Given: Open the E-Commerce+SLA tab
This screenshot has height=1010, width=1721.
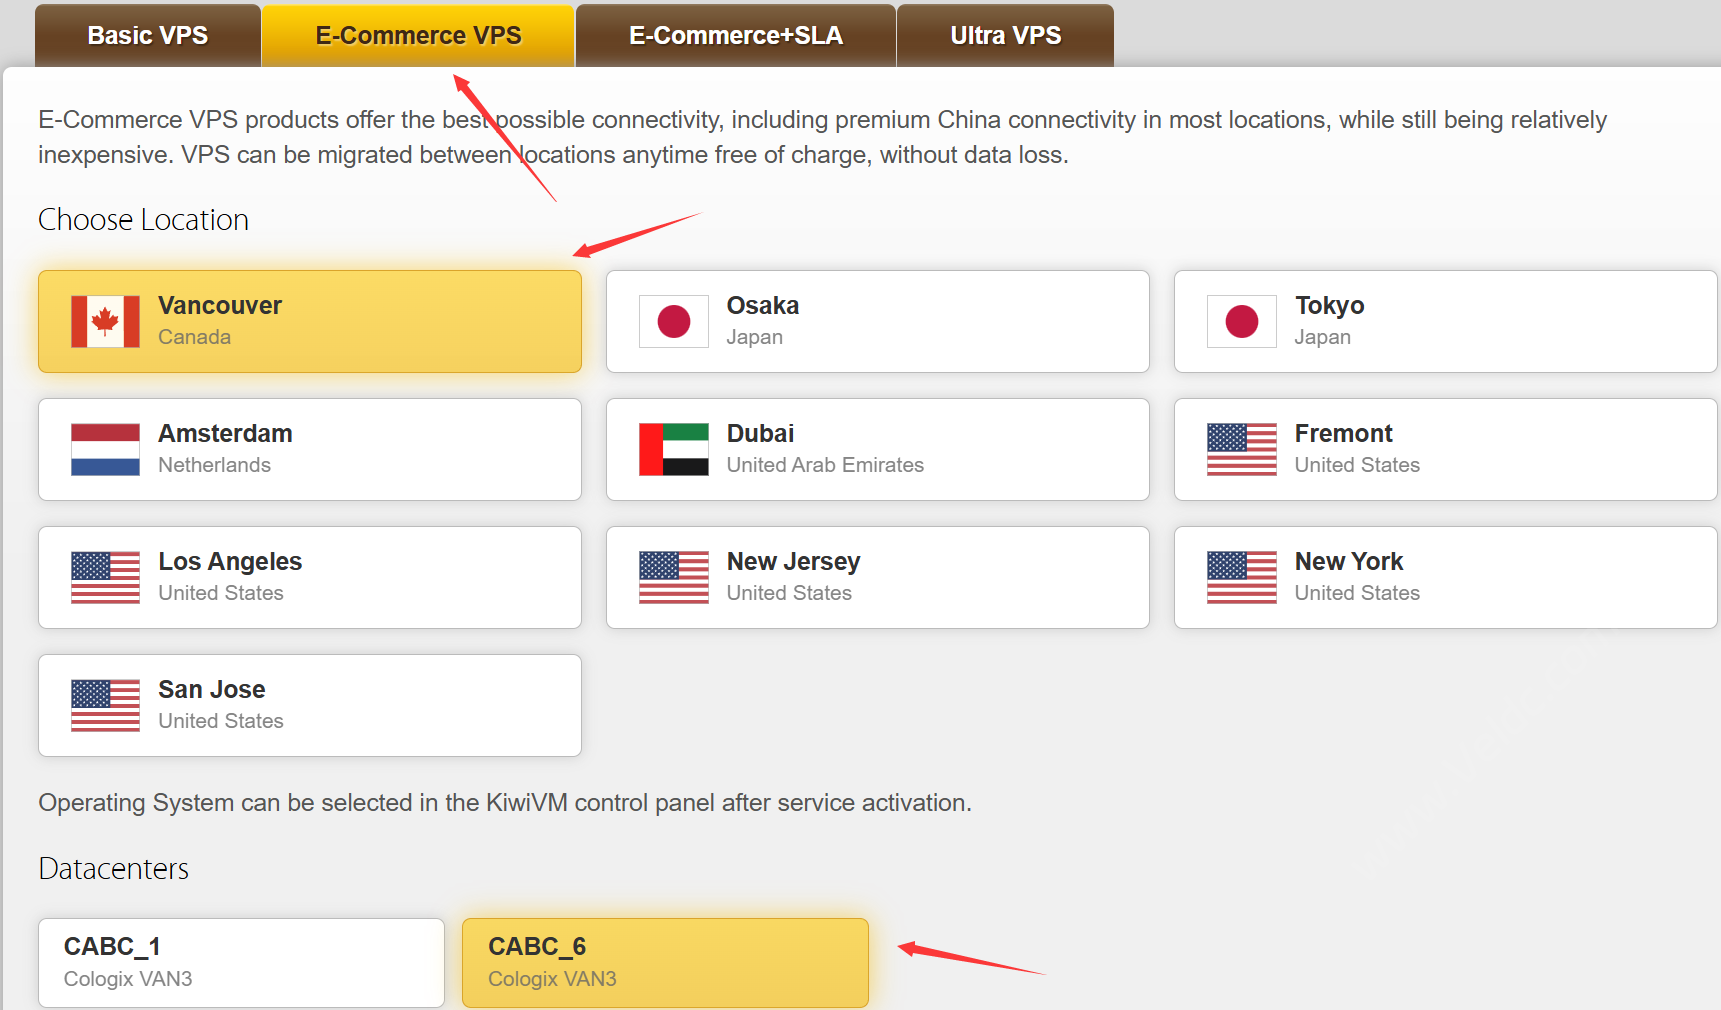Looking at the screenshot, I should pos(736,35).
